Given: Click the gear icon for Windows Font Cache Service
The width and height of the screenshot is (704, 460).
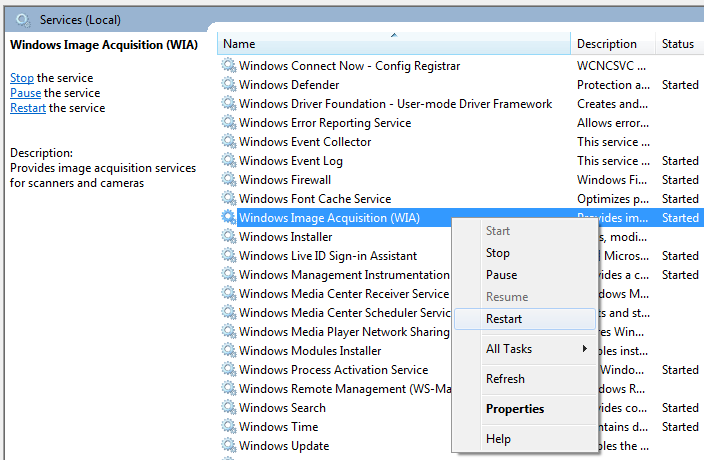Looking at the screenshot, I should pos(229,198).
